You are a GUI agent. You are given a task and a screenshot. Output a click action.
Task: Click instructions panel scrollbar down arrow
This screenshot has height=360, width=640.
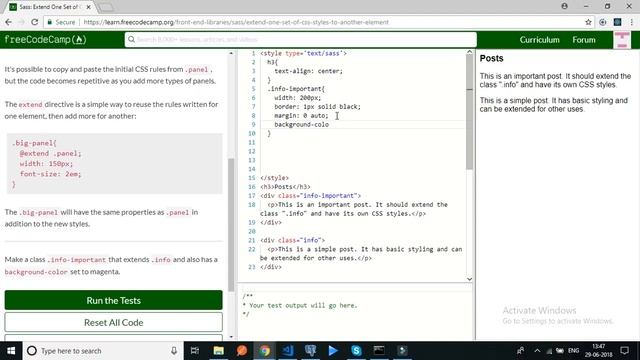[x=231, y=337]
